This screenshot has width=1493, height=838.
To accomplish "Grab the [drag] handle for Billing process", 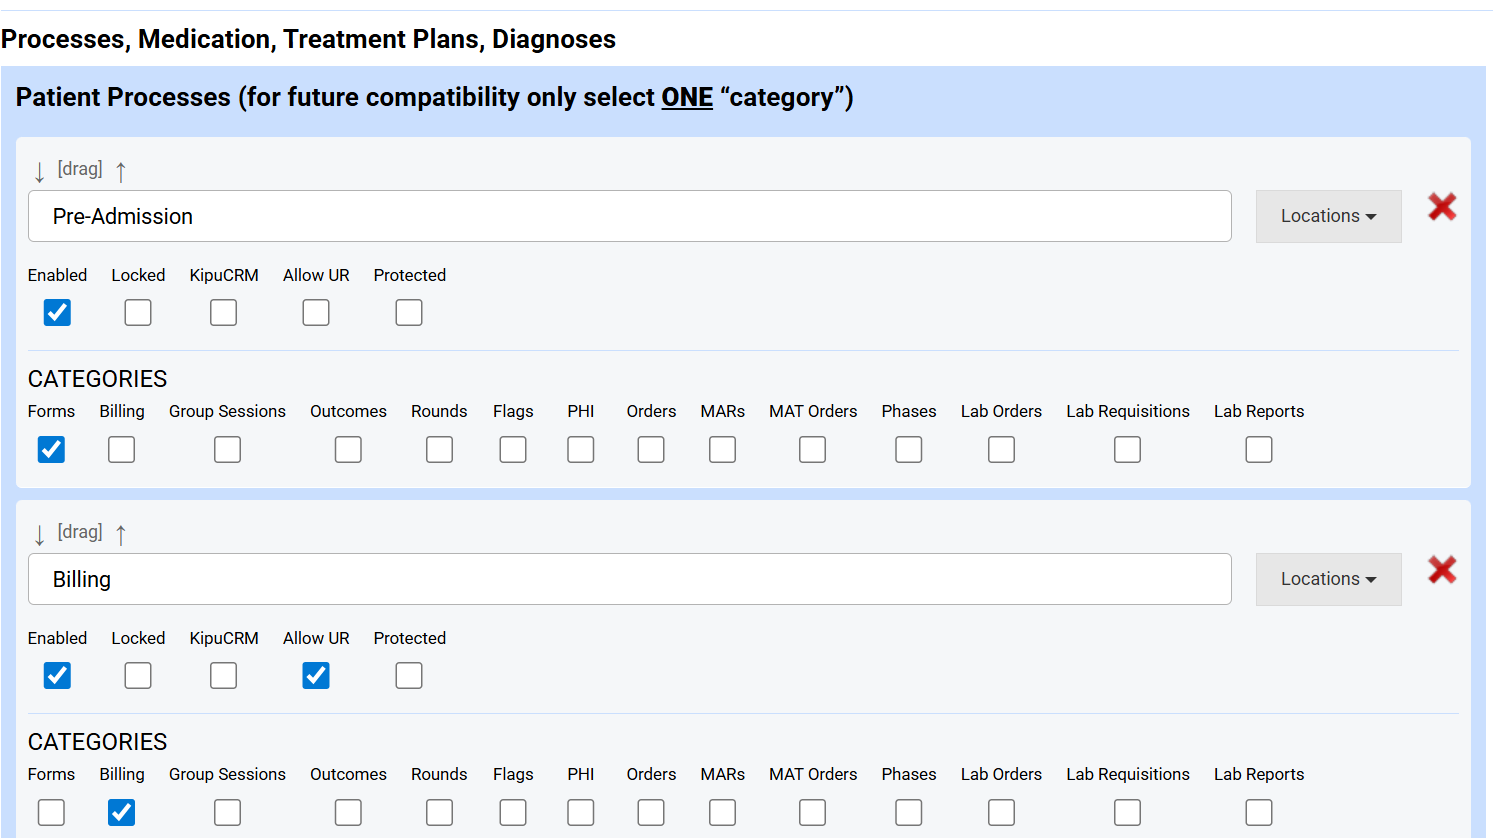I will tap(80, 532).
